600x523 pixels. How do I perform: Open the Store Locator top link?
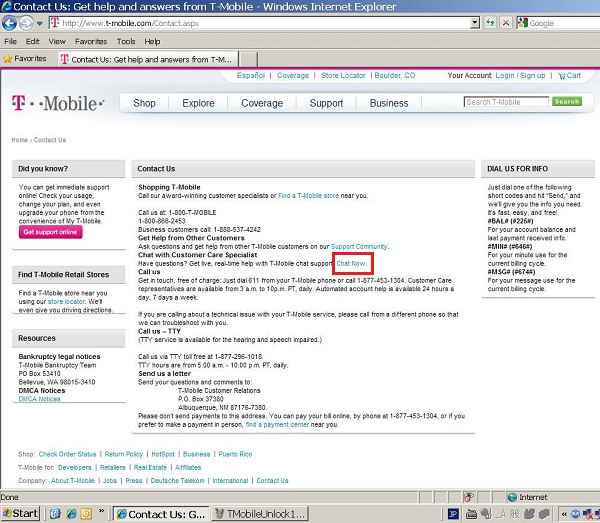(343, 75)
